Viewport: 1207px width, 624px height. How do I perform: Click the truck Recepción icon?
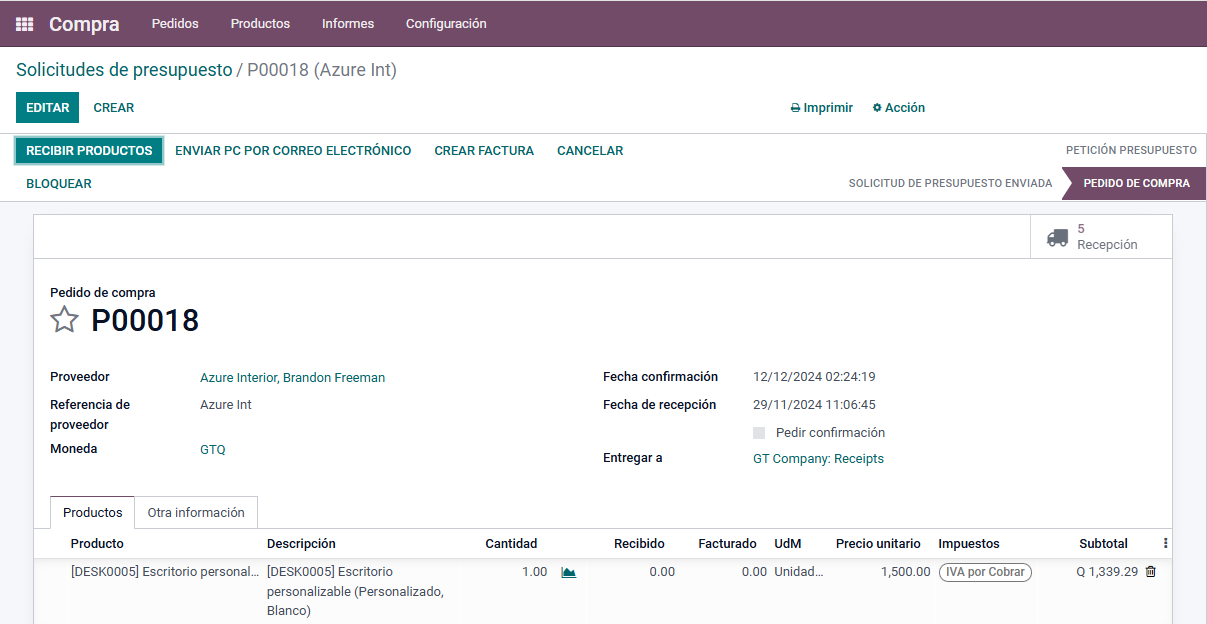point(1057,237)
